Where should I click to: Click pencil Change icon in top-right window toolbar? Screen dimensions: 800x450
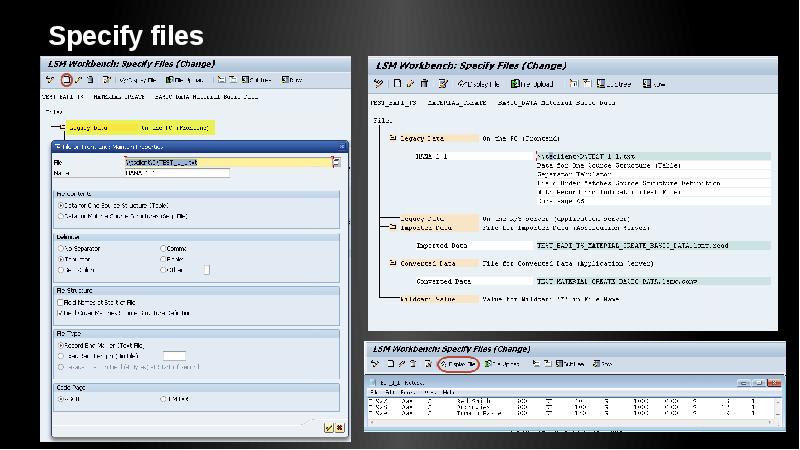point(410,84)
